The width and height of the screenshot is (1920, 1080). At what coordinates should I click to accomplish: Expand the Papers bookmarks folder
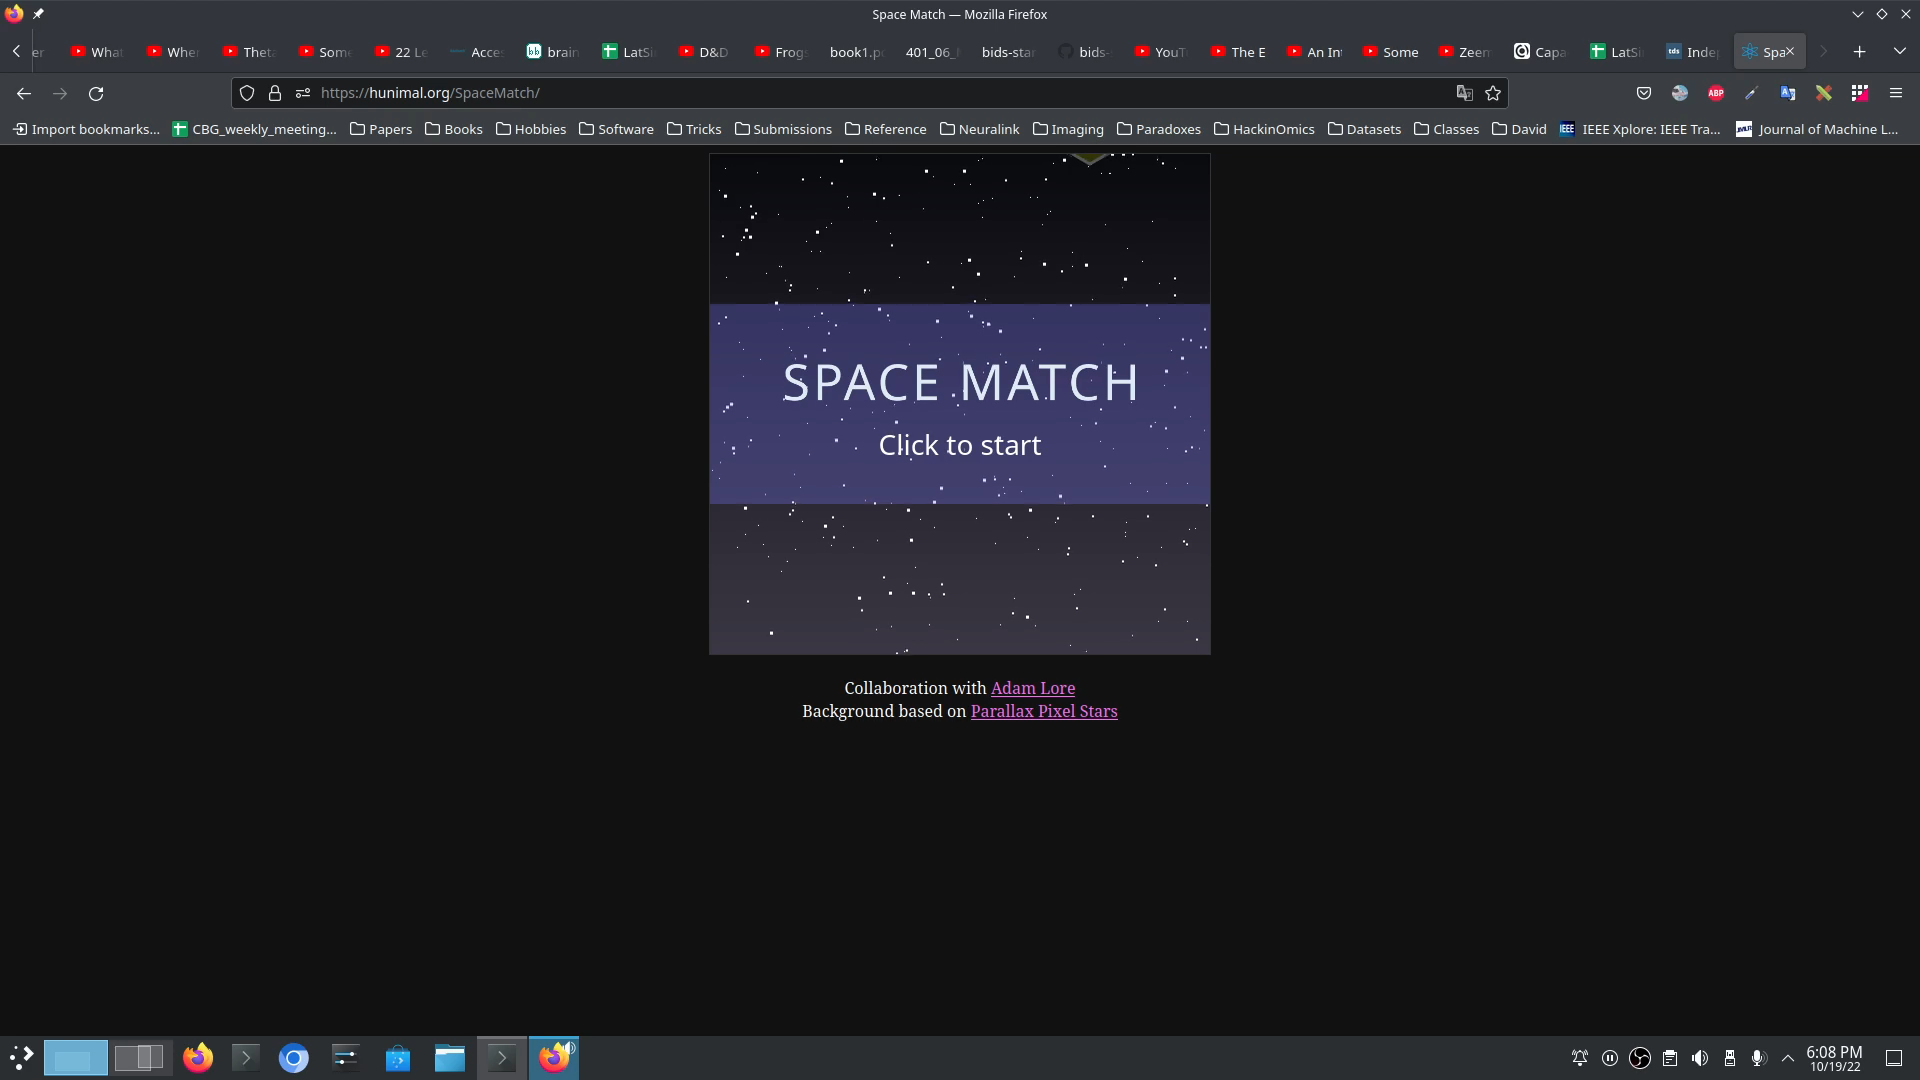point(381,129)
